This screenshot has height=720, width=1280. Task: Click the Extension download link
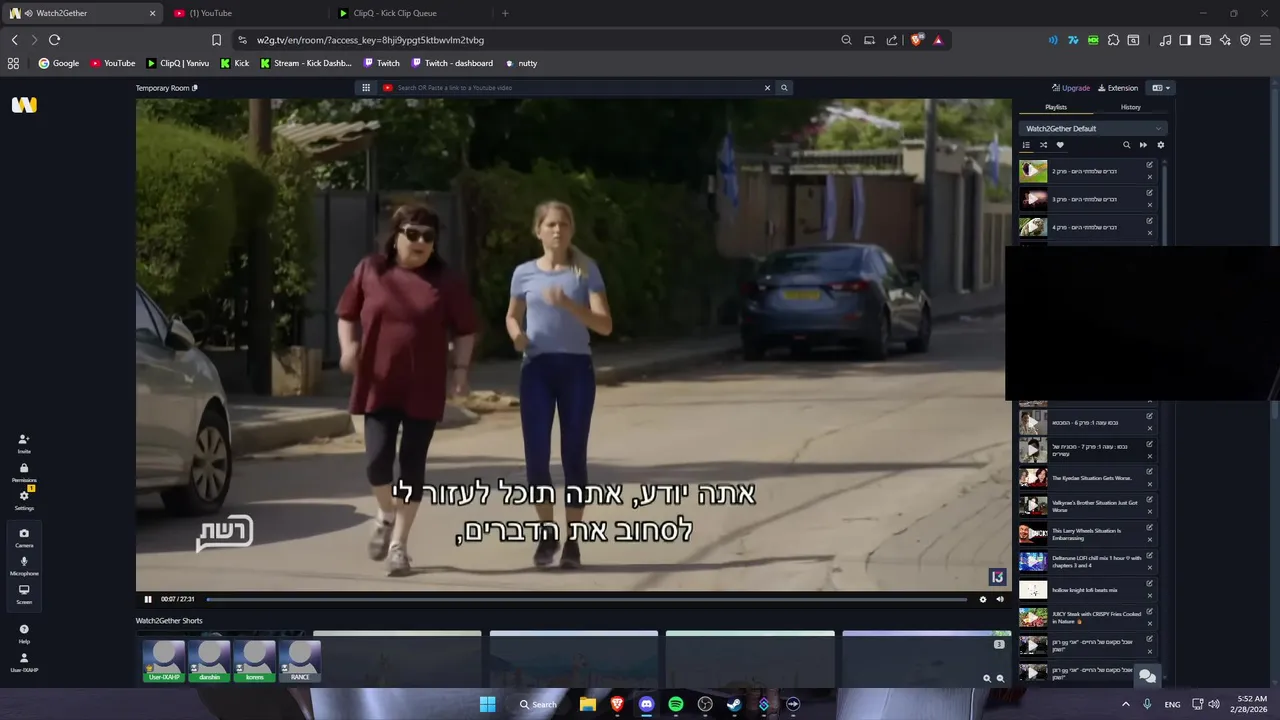(1118, 88)
